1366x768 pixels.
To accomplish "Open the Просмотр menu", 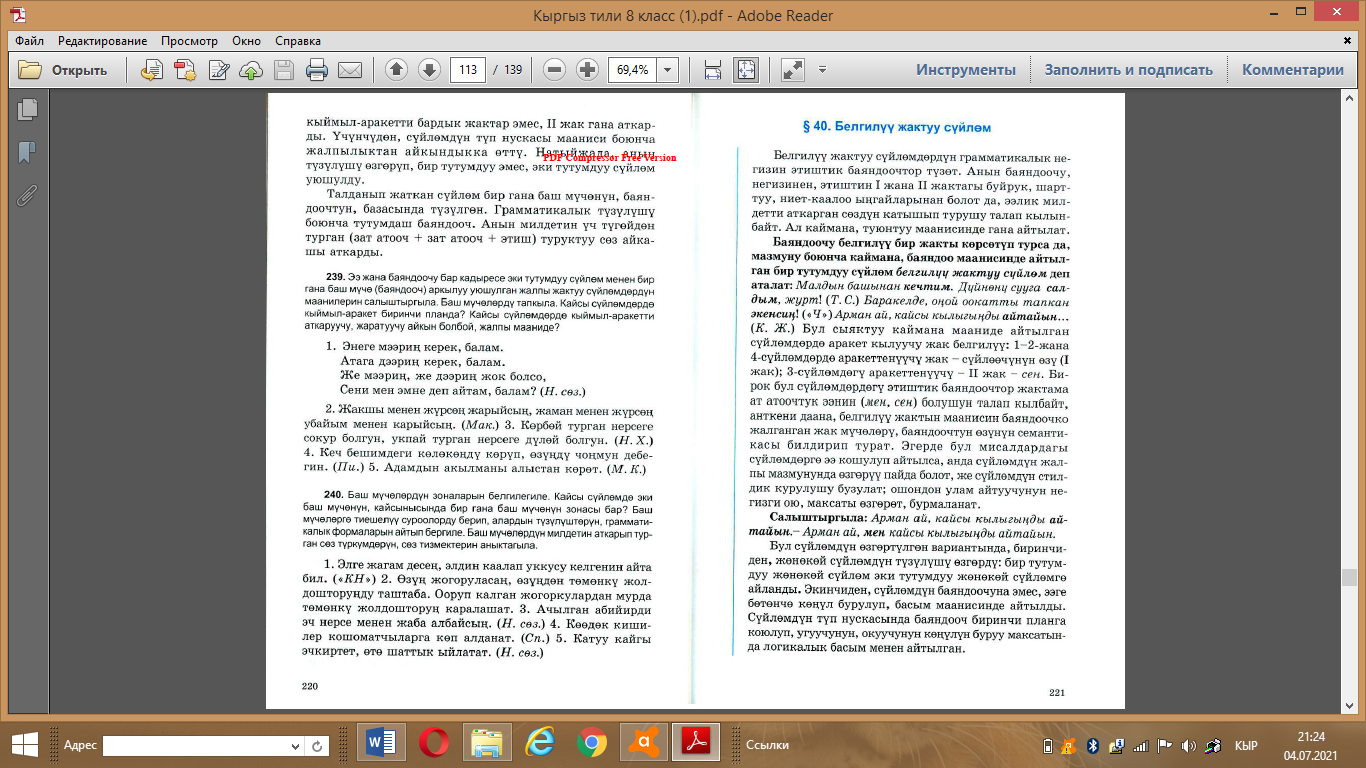I will click(189, 41).
